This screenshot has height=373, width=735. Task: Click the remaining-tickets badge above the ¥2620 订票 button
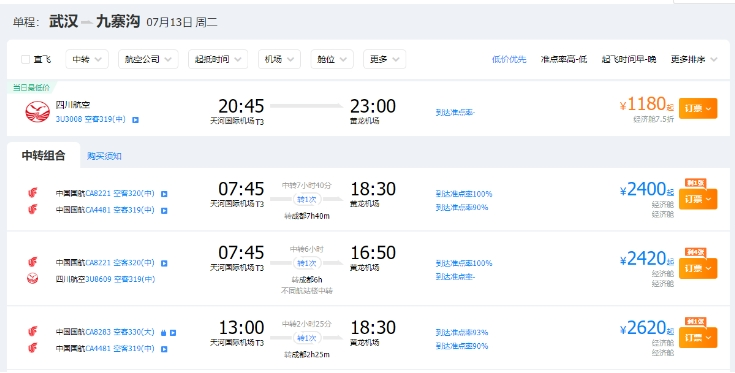(695, 322)
